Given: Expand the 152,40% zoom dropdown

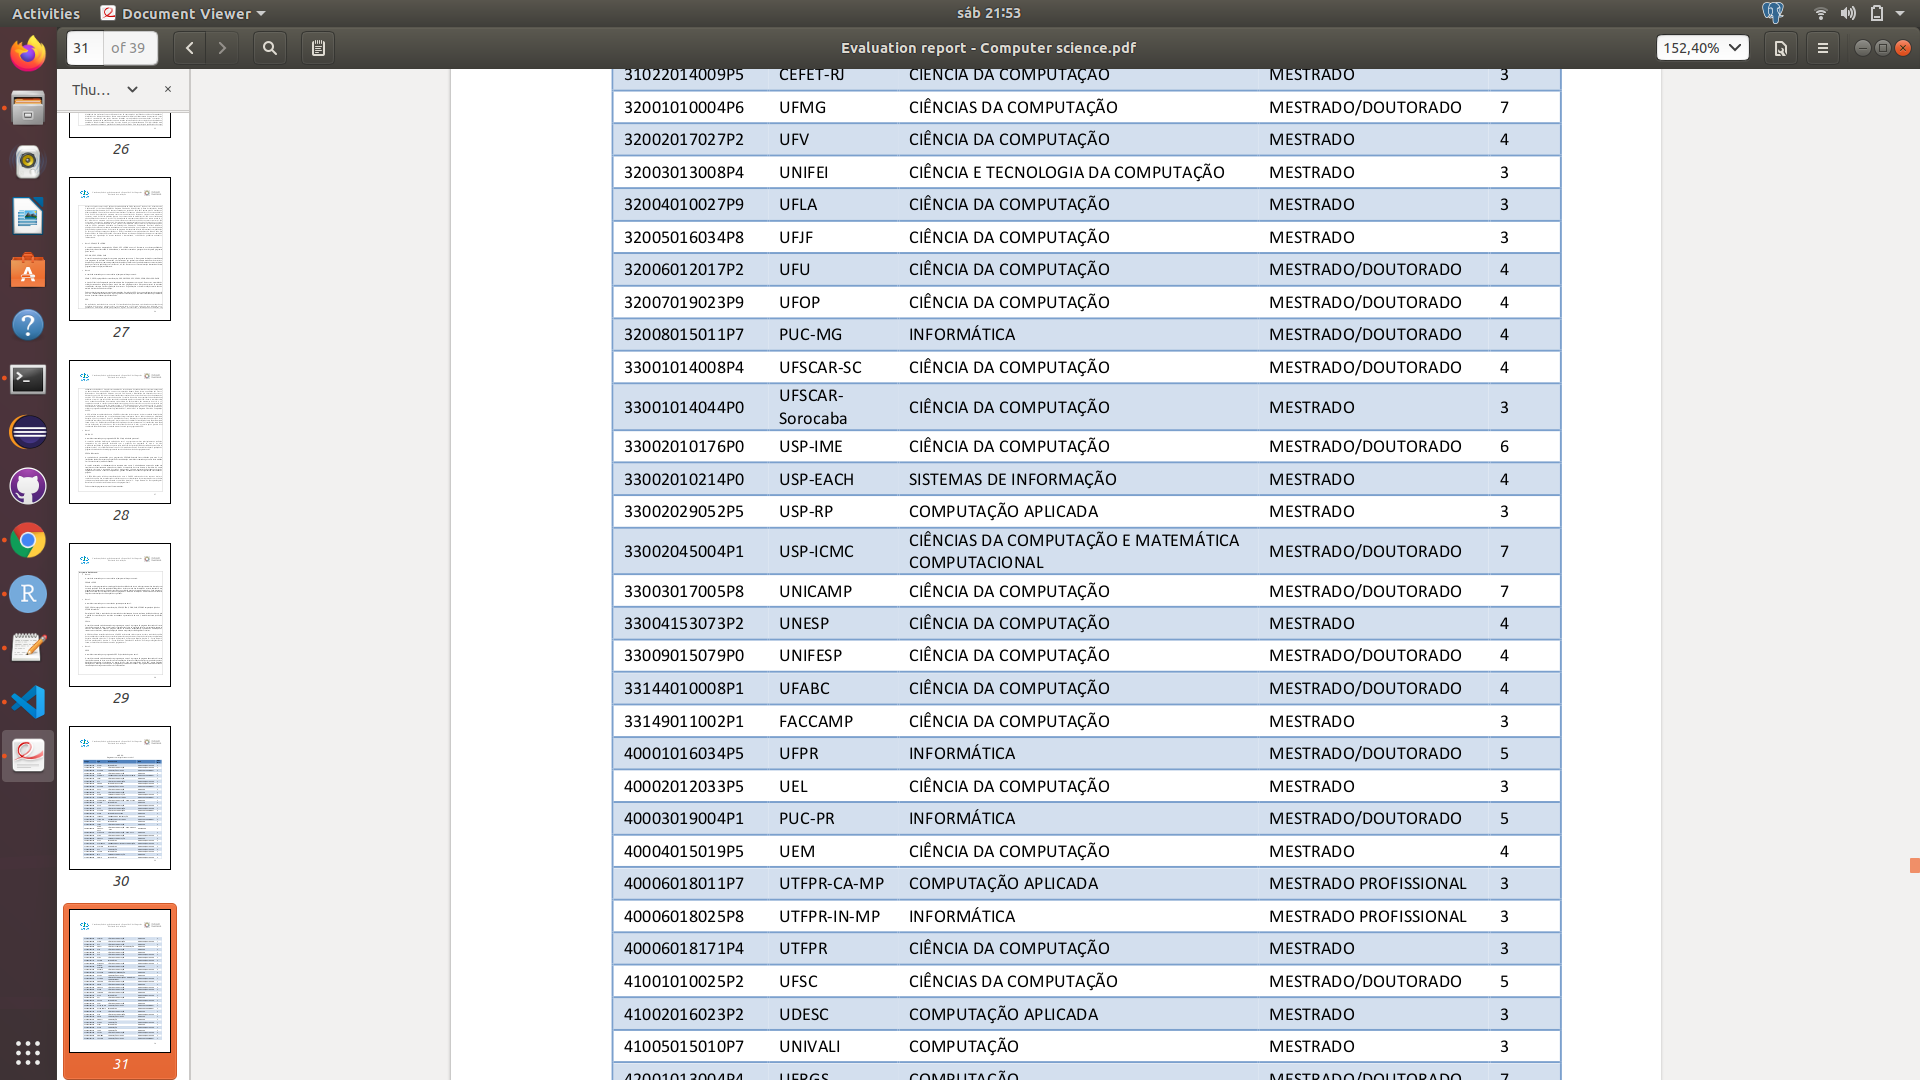Looking at the screenshot, I should [1734, 48].
